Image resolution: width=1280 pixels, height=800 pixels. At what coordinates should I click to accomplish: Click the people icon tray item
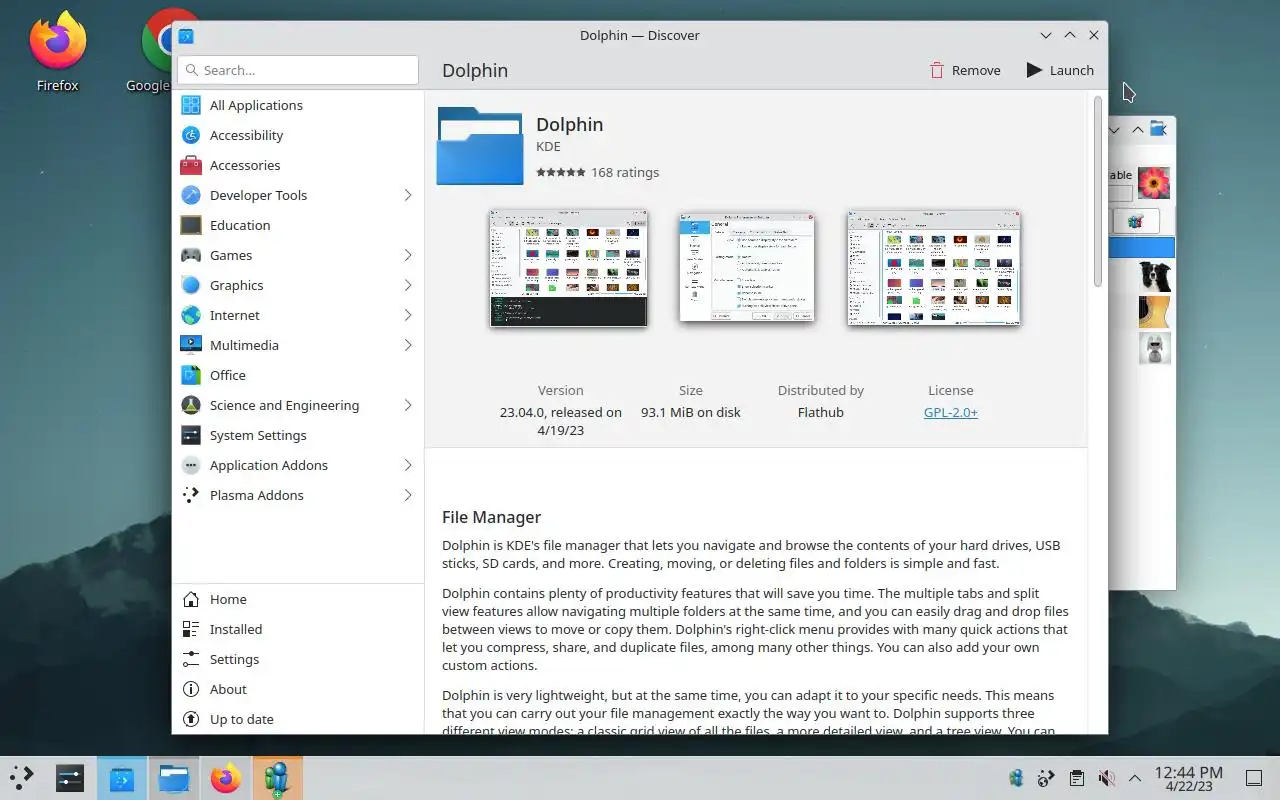(x=1017, y=778)
